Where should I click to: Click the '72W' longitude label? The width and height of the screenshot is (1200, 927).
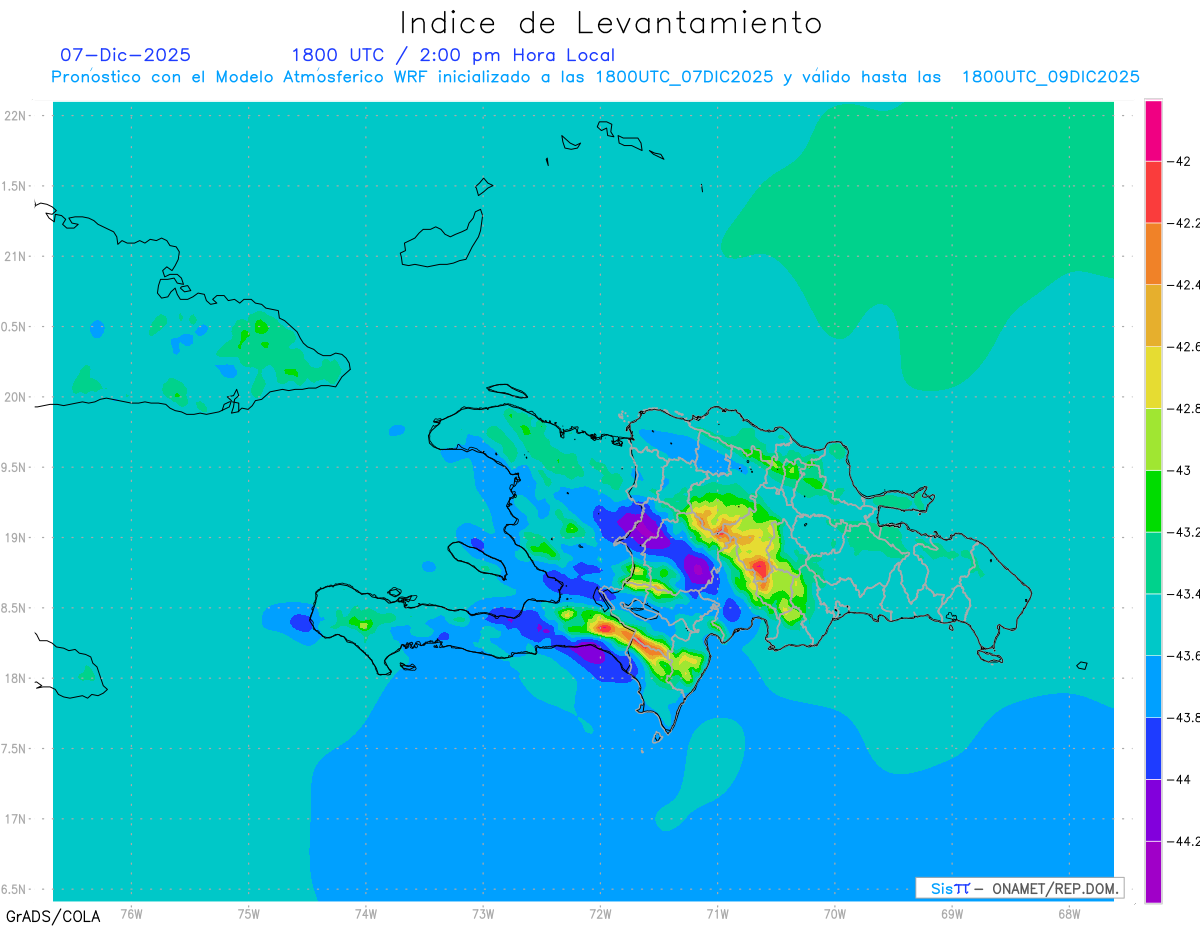(600, 912)
